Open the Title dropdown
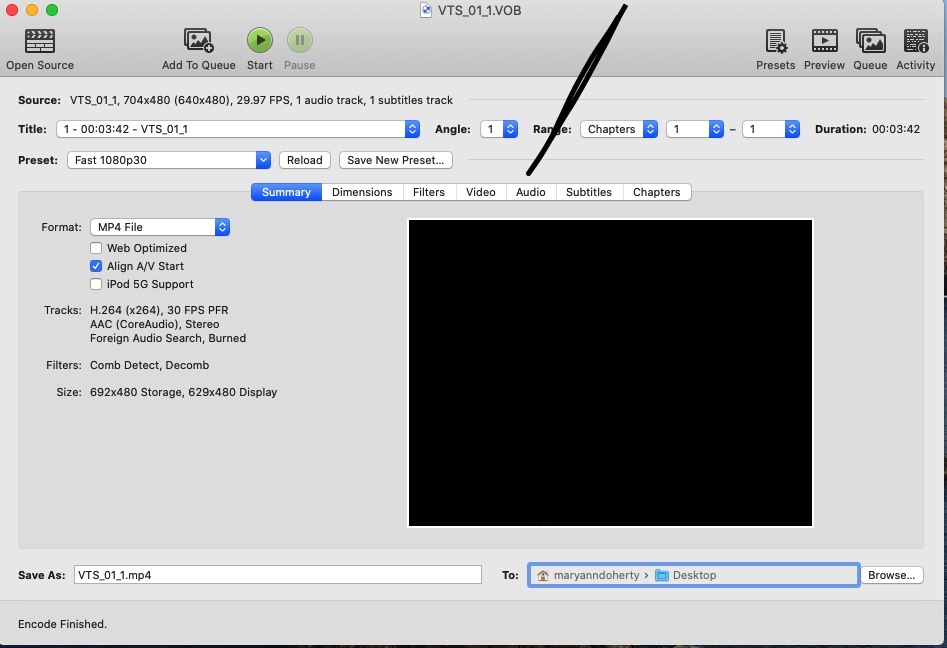947x648 pixels. click(237, 129)
